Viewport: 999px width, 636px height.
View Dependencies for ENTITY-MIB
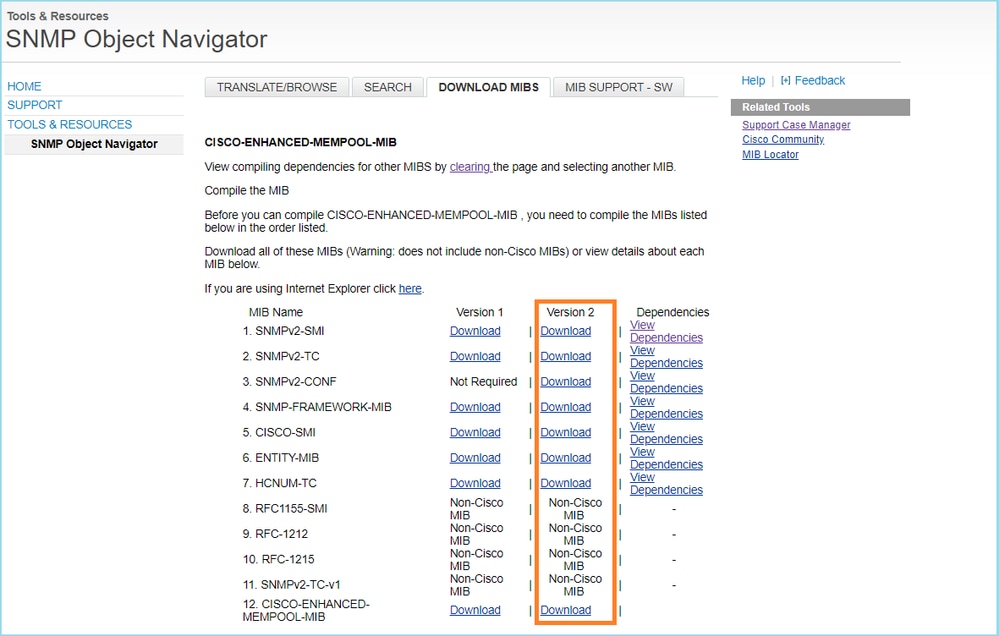[666, 459]
